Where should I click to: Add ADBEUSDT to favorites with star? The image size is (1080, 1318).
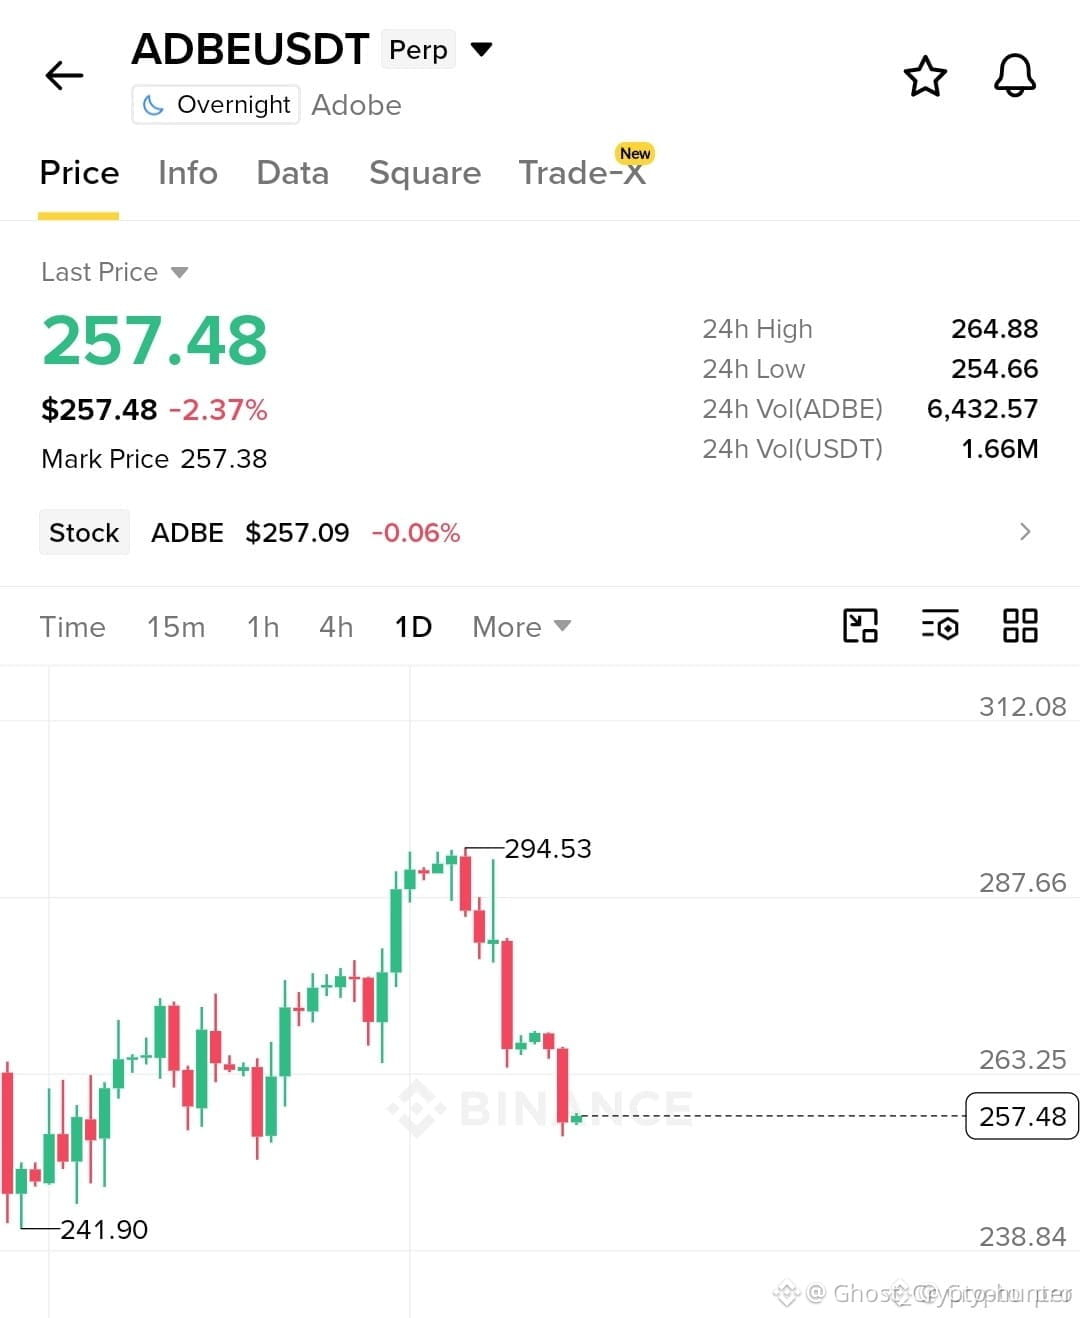tap(925, 76)
